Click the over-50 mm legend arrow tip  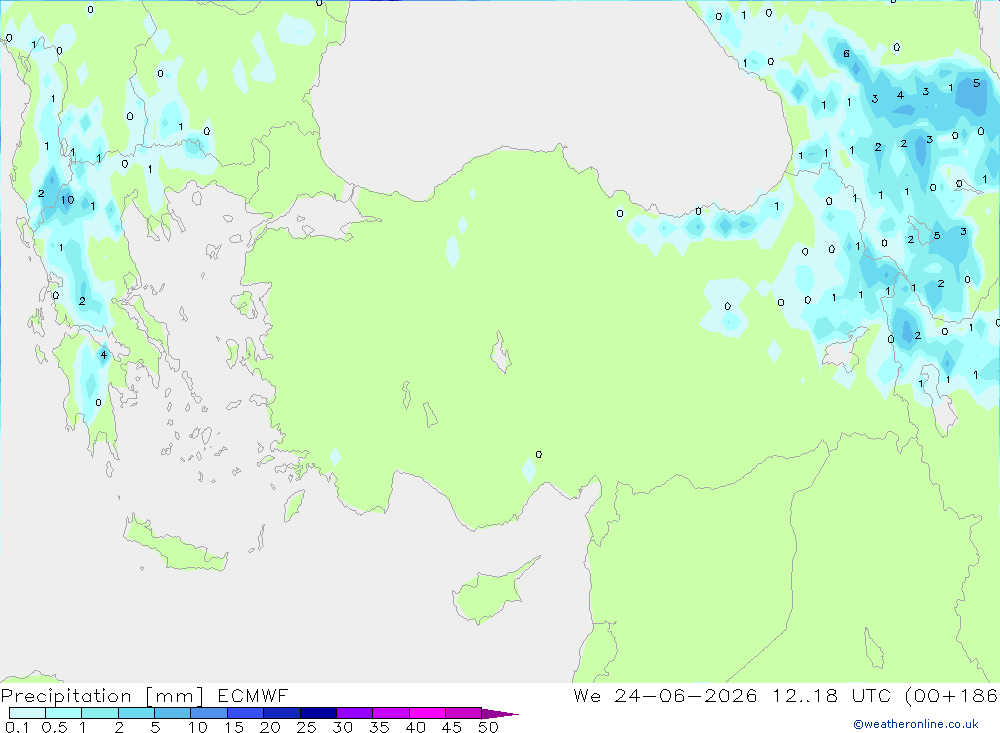click(x=500, y=714)
